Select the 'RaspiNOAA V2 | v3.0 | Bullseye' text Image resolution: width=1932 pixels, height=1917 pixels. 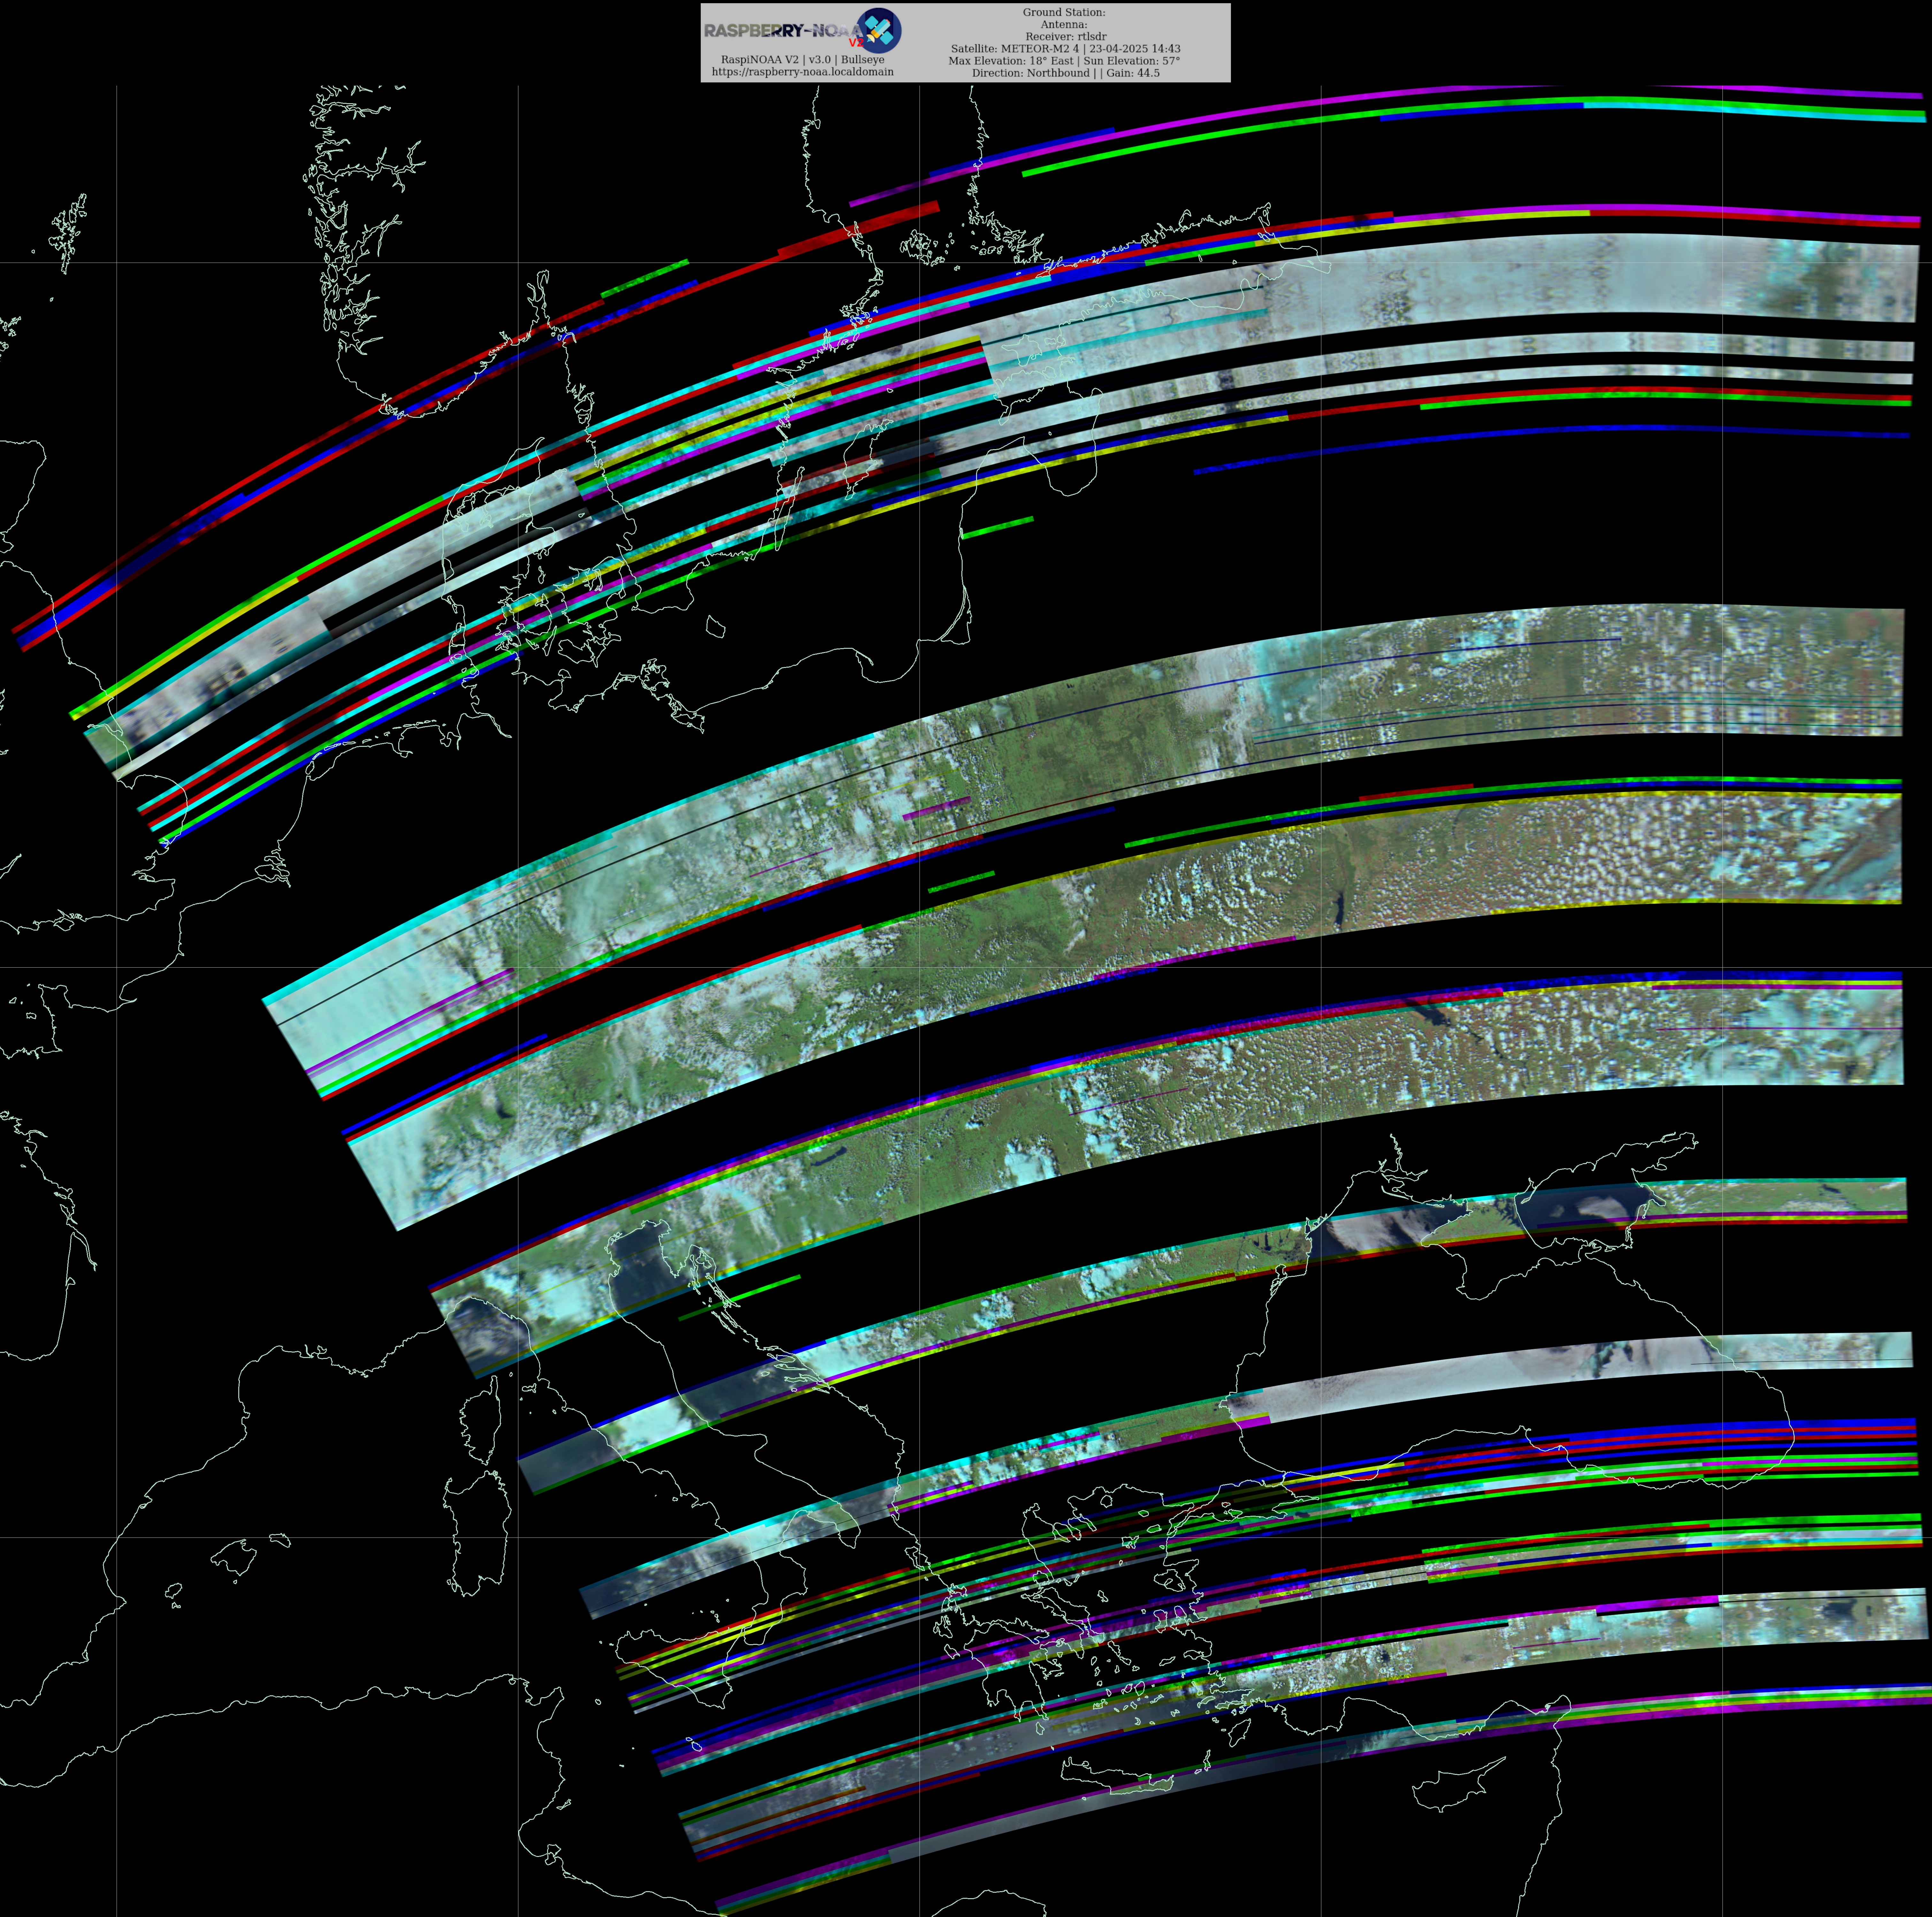[x=803, y=60]
